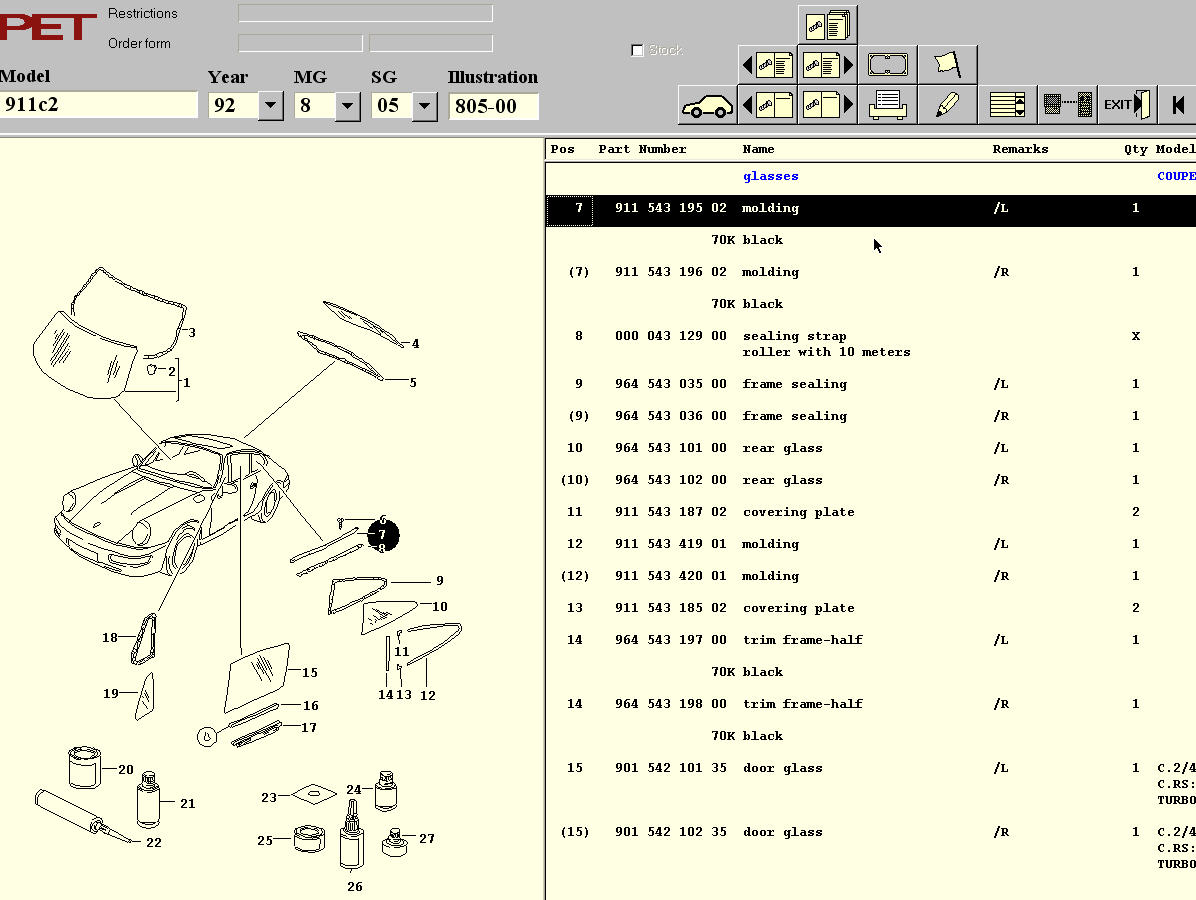The image size is (1196, 900).
Task: Click the ornate frame icon button
Action: (888, 65)
